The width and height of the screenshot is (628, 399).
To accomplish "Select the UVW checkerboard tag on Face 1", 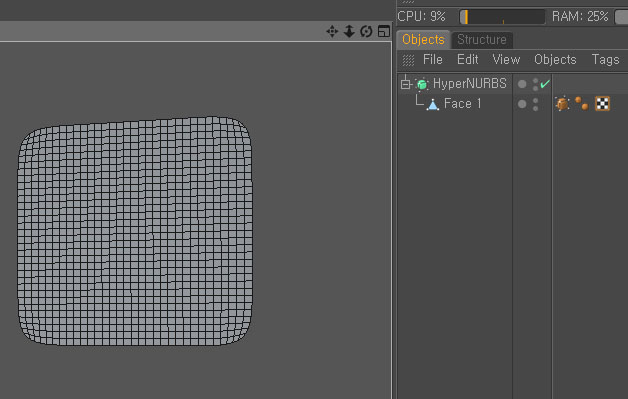I will [x=602, y=103].
